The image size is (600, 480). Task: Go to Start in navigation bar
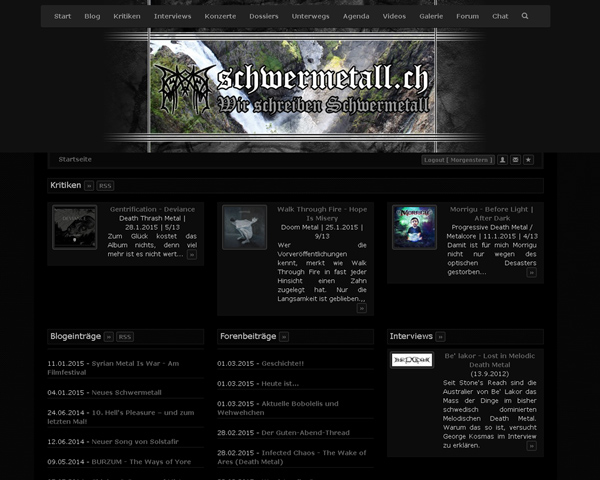[x=62, y=16]
